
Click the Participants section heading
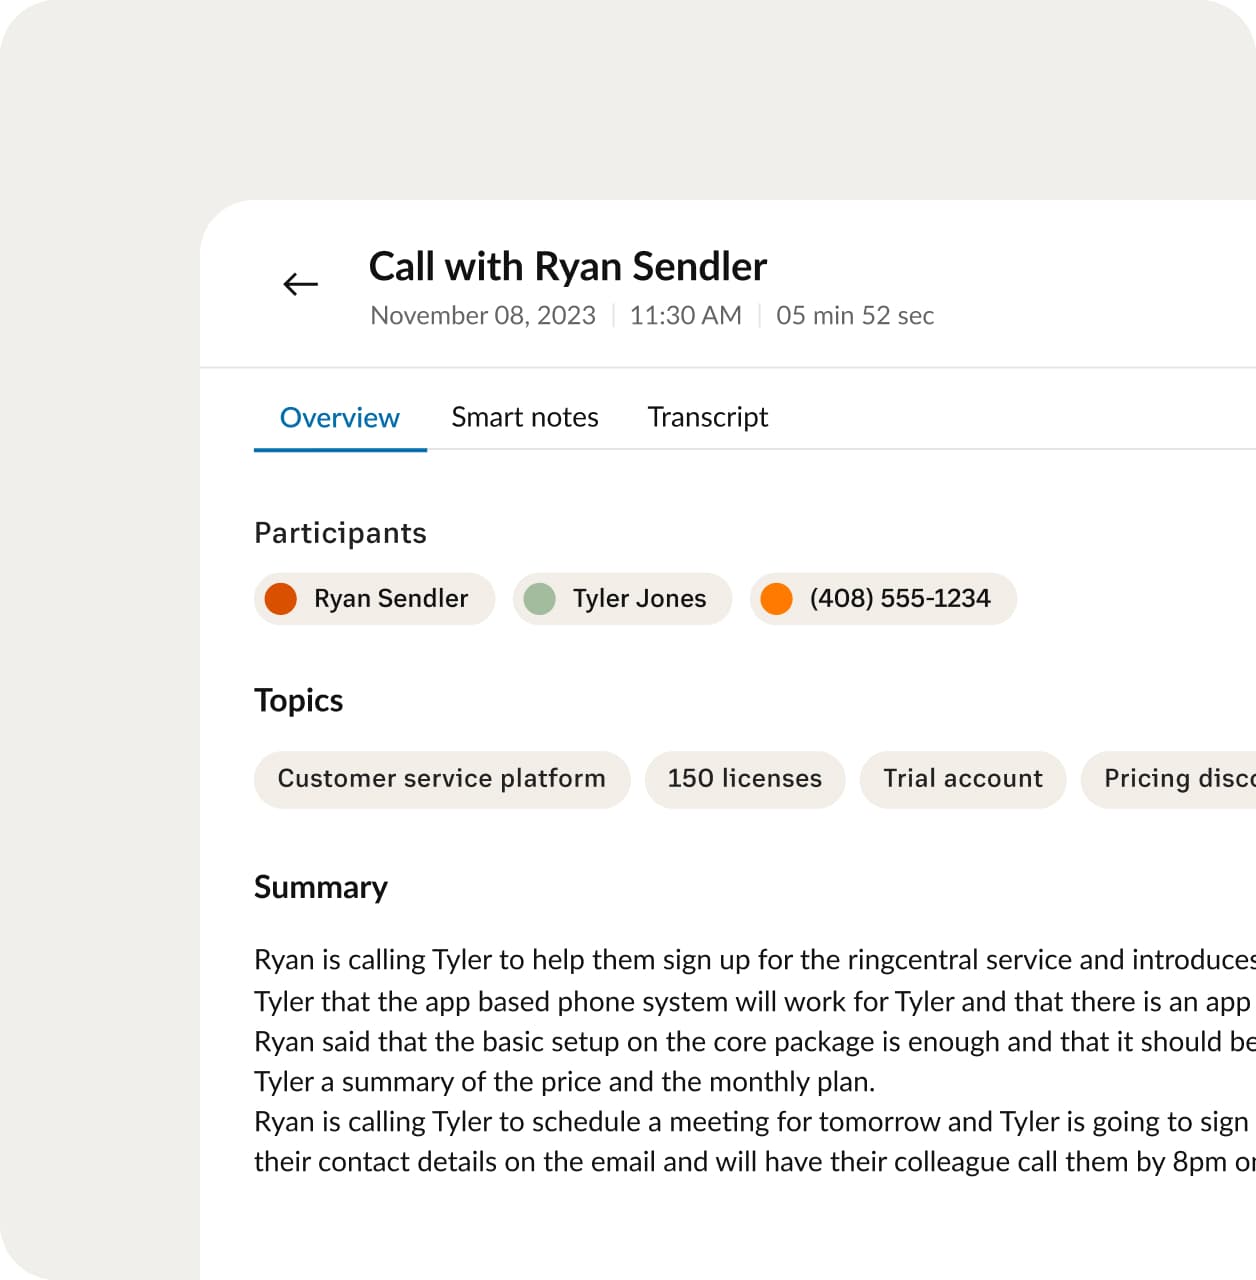click(x=340, y=533)
